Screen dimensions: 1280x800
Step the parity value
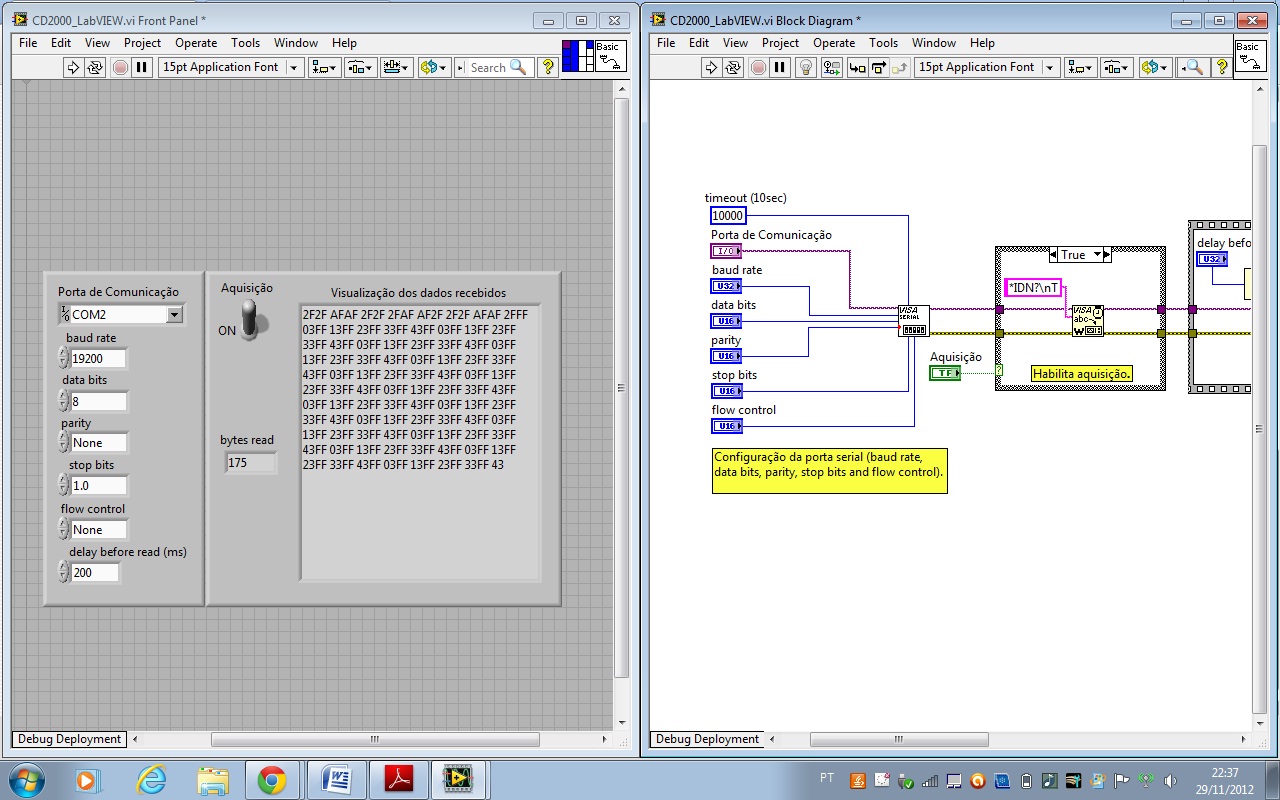[64, 442]
